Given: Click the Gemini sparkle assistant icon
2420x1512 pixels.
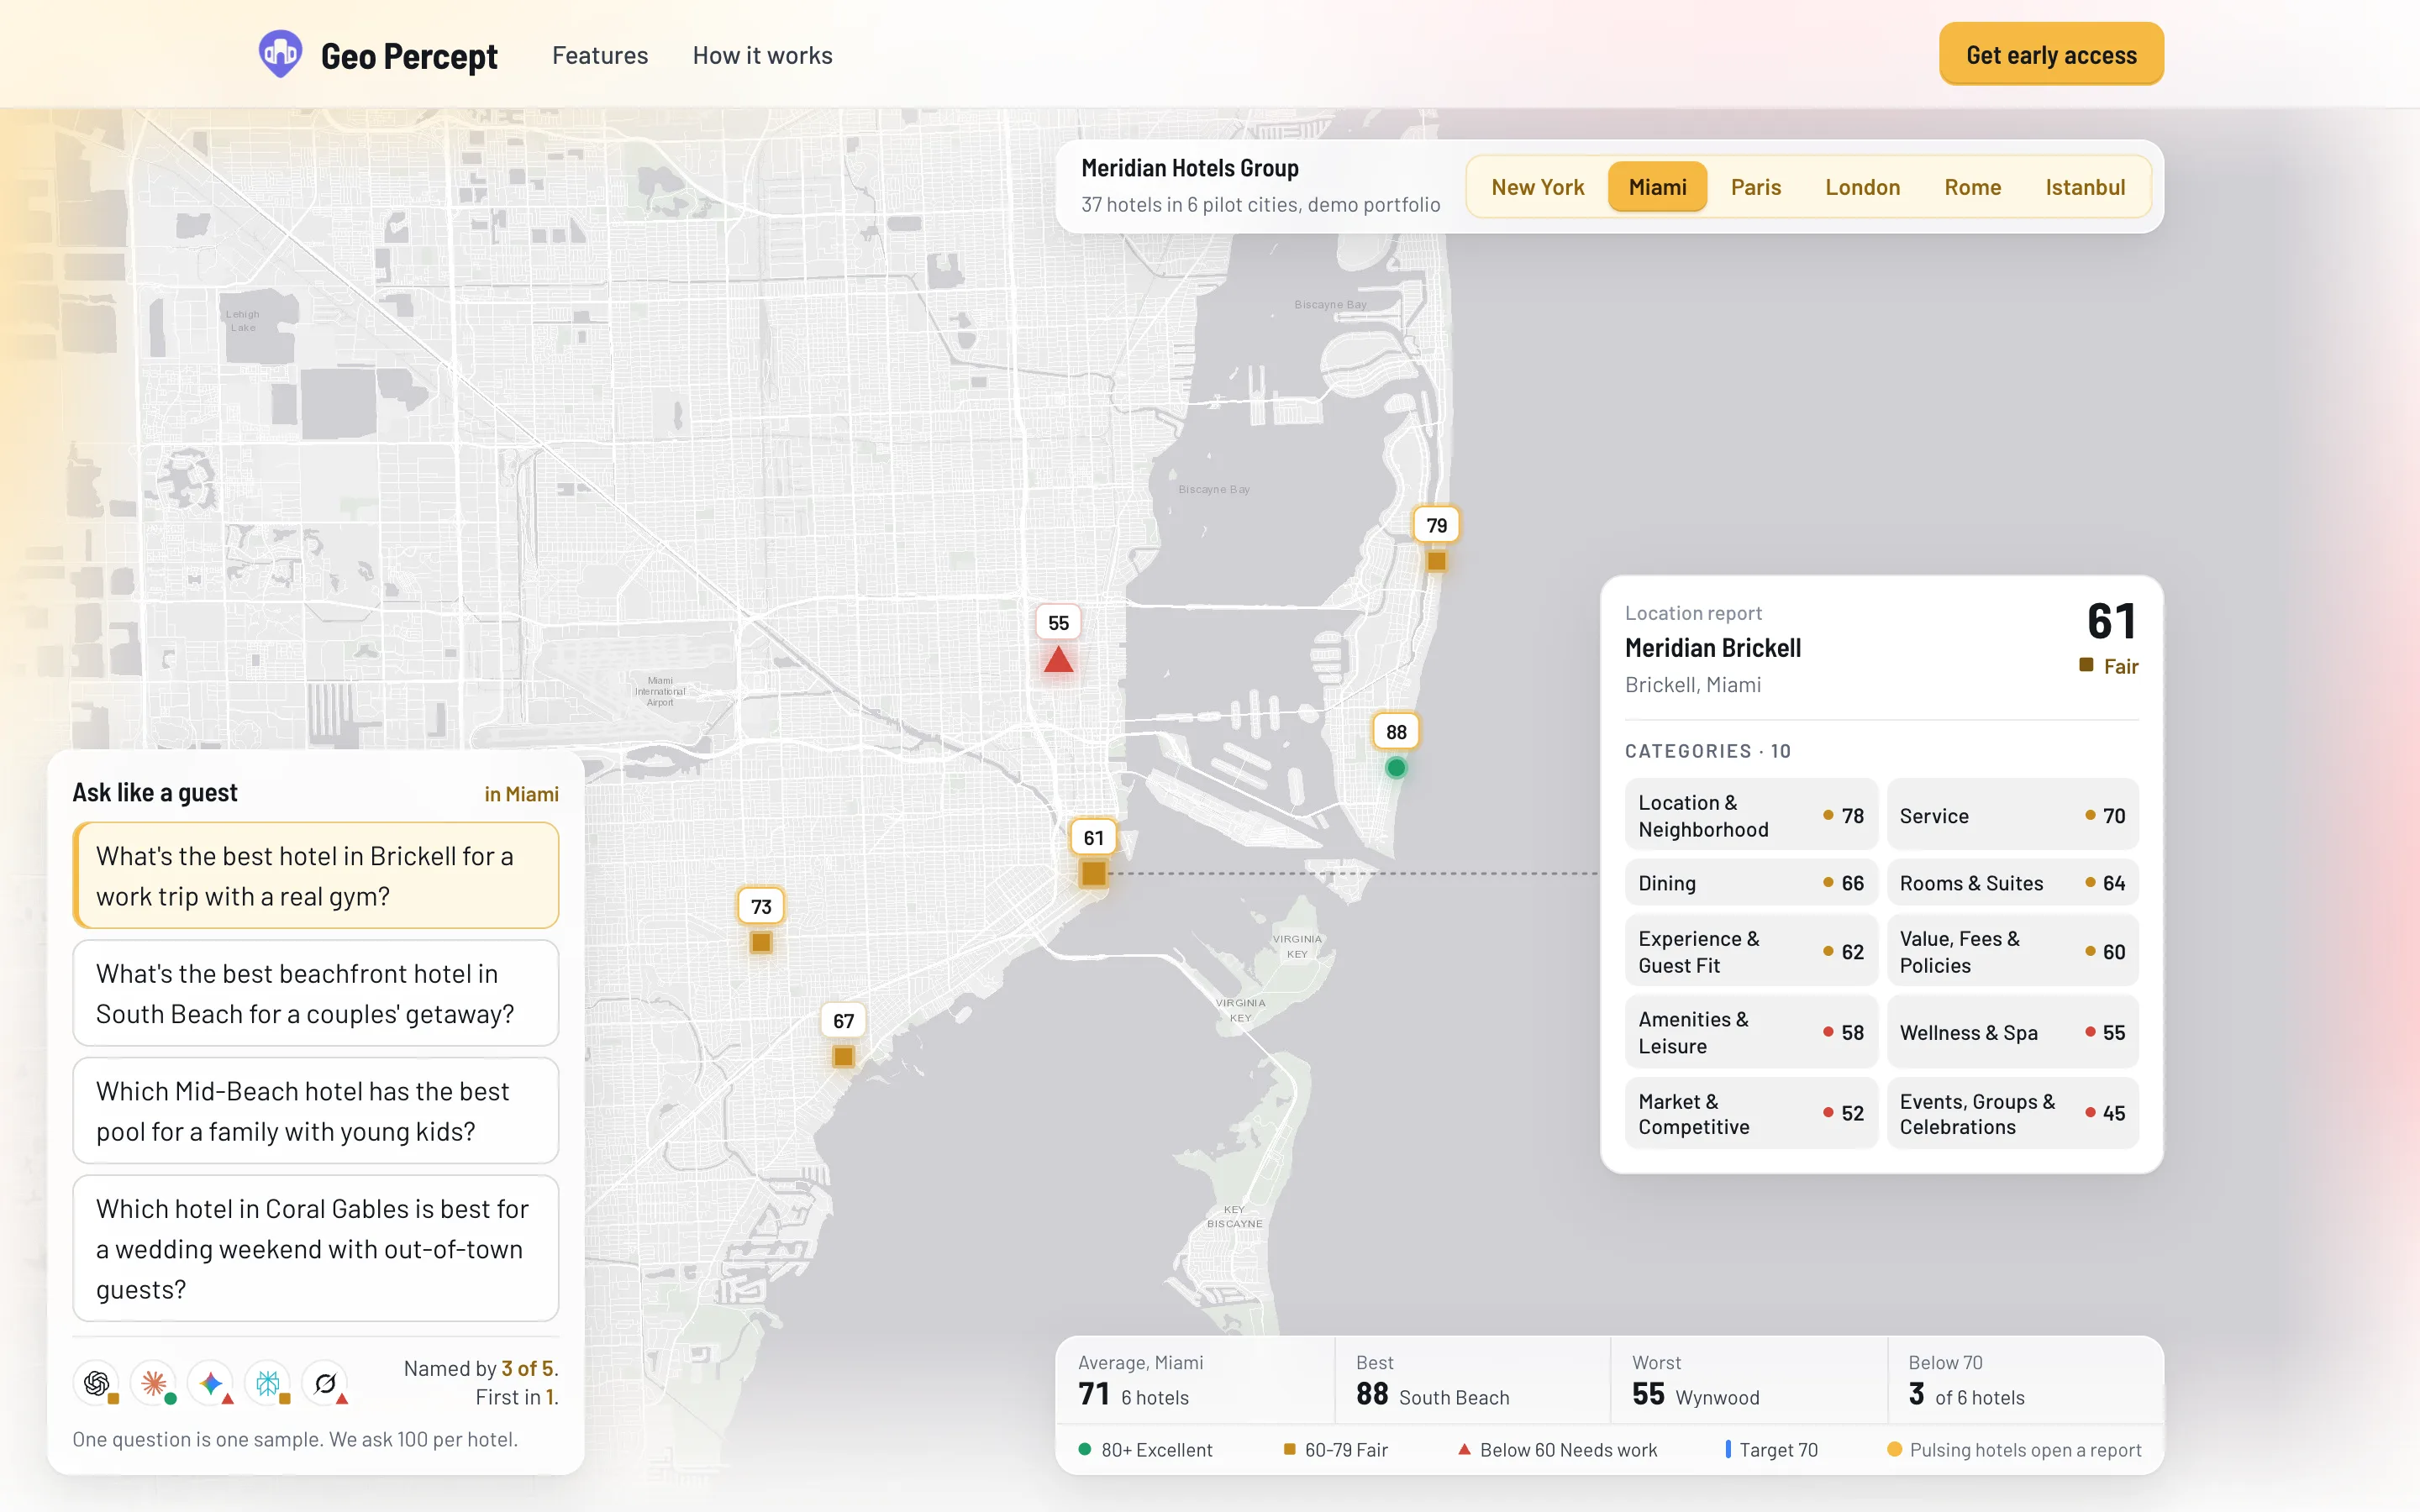Looking at the screenshot, I should (210, 1383).
